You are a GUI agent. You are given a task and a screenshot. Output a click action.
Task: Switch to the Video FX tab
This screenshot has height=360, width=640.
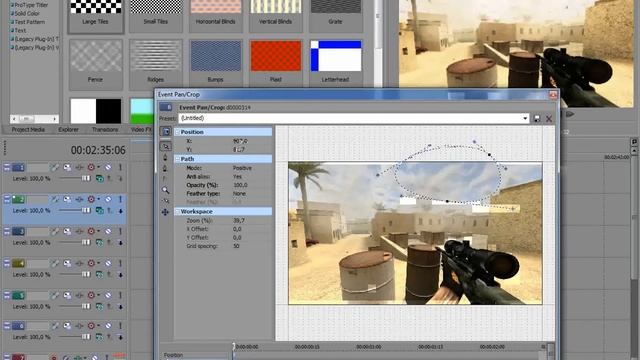(x=141, y=129)
